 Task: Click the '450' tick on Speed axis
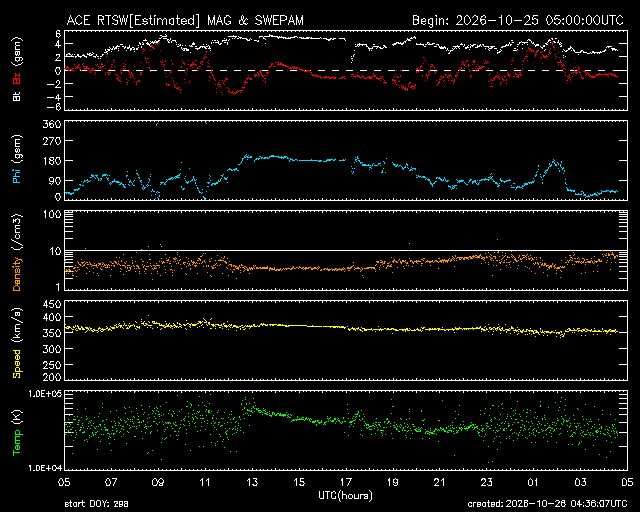[x=52, y=305]
